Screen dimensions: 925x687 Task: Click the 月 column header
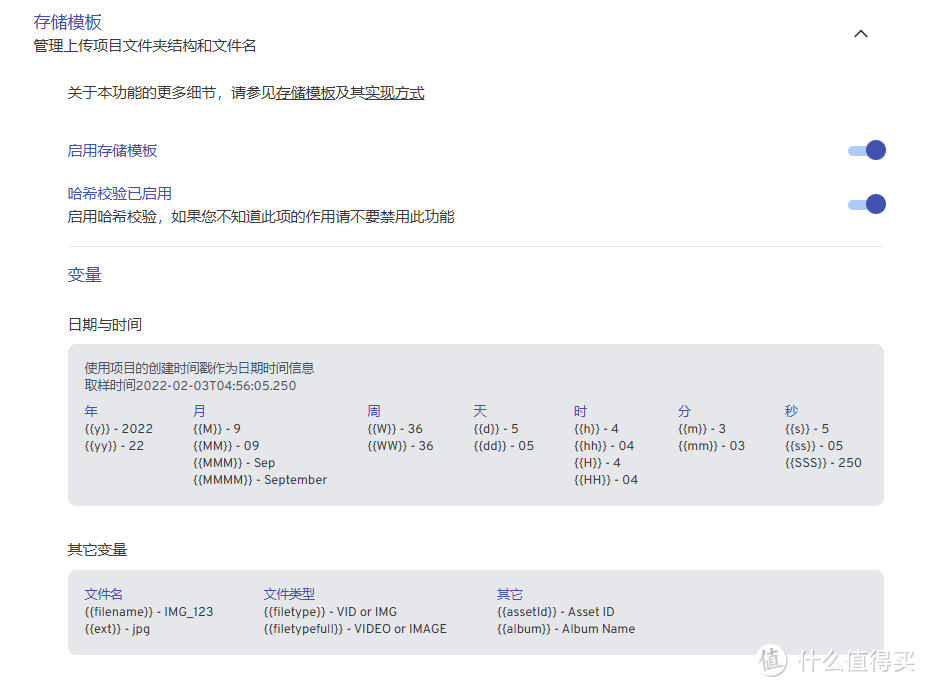point(199,411)
